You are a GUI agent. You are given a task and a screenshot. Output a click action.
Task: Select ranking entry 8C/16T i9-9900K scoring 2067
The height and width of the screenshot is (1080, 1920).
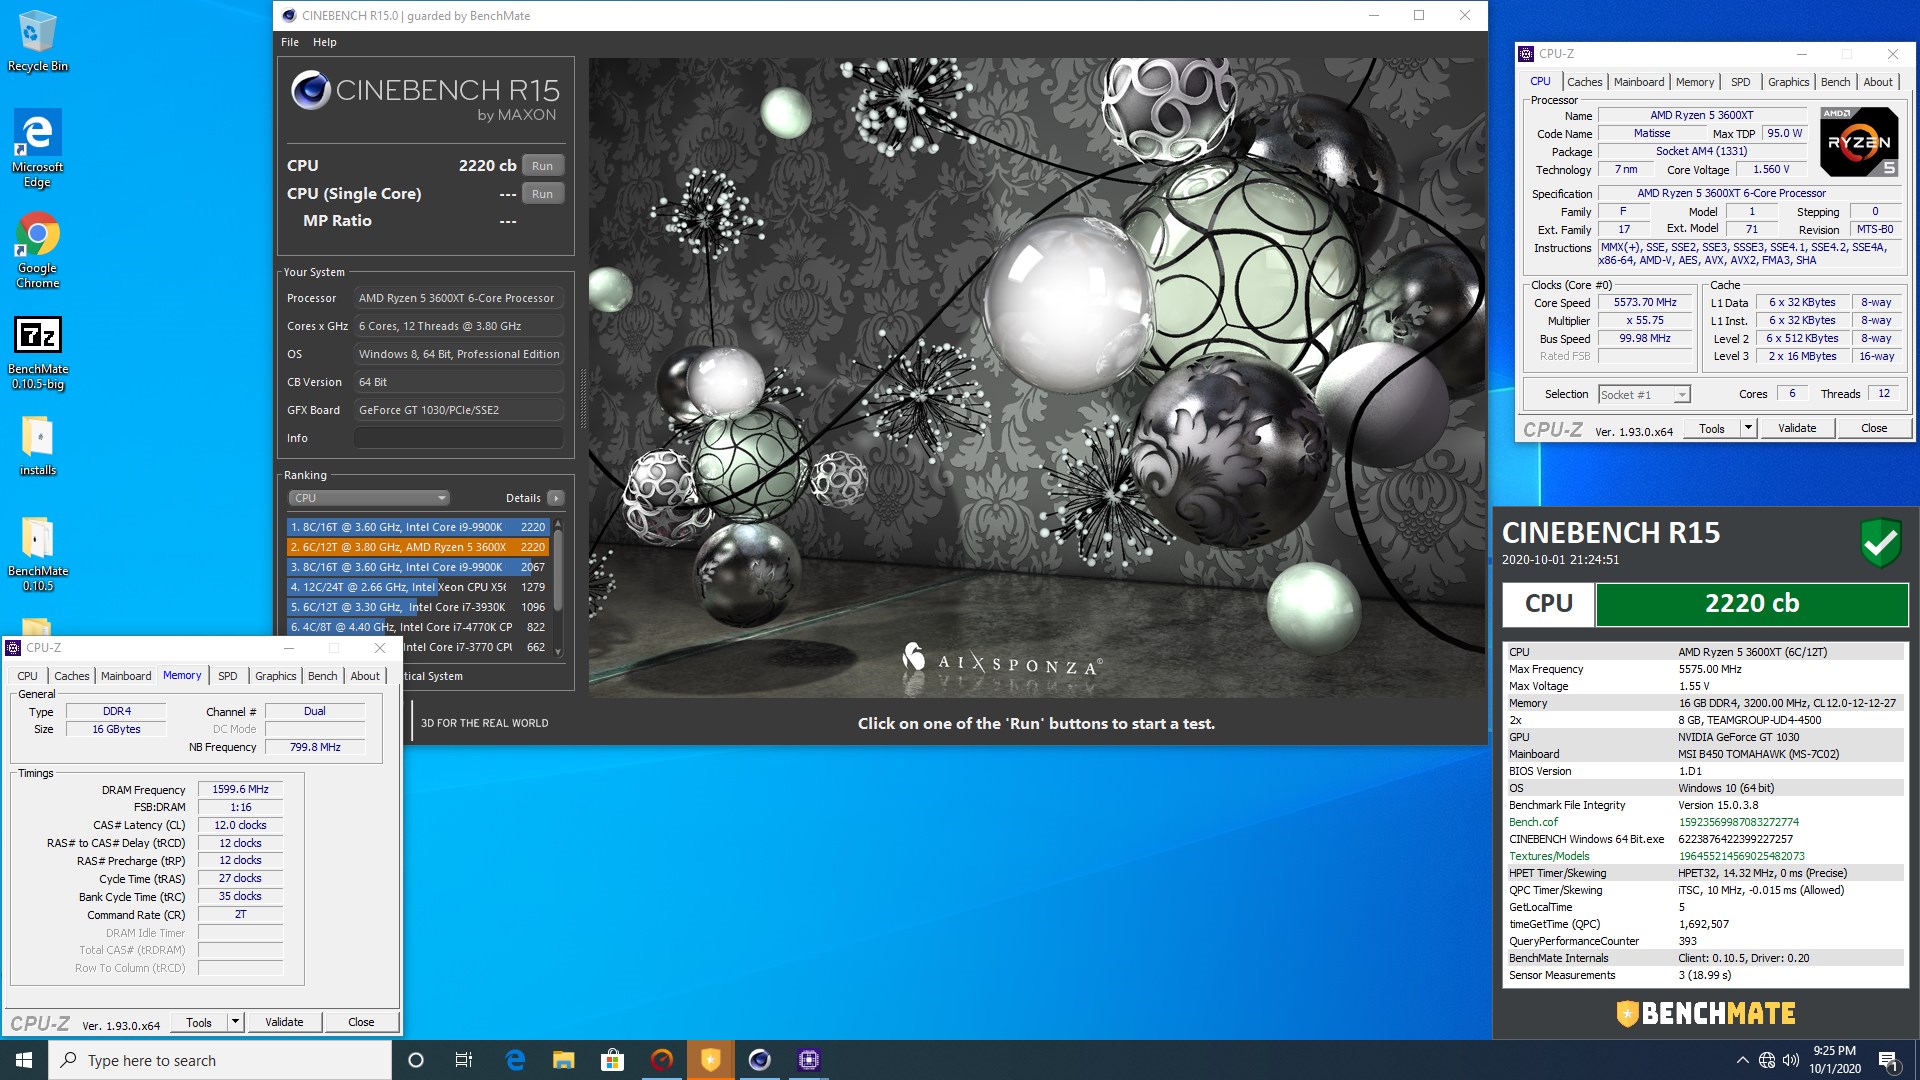point(417,567)
